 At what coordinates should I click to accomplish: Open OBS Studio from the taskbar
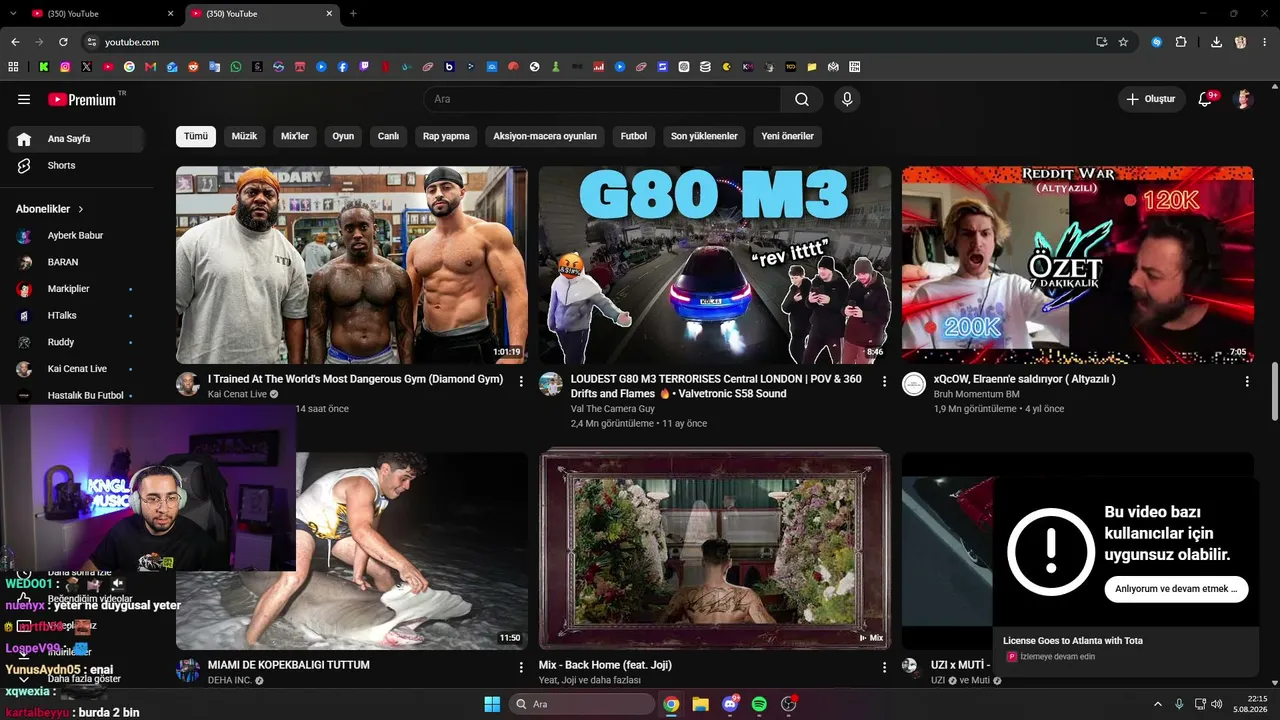(x=789, y=704)
